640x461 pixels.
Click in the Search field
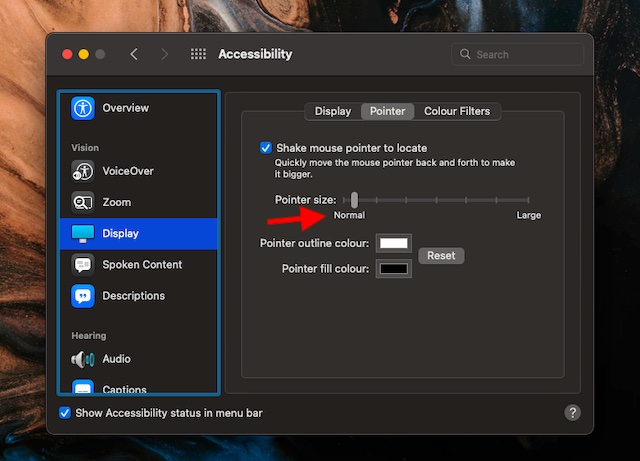518,54
